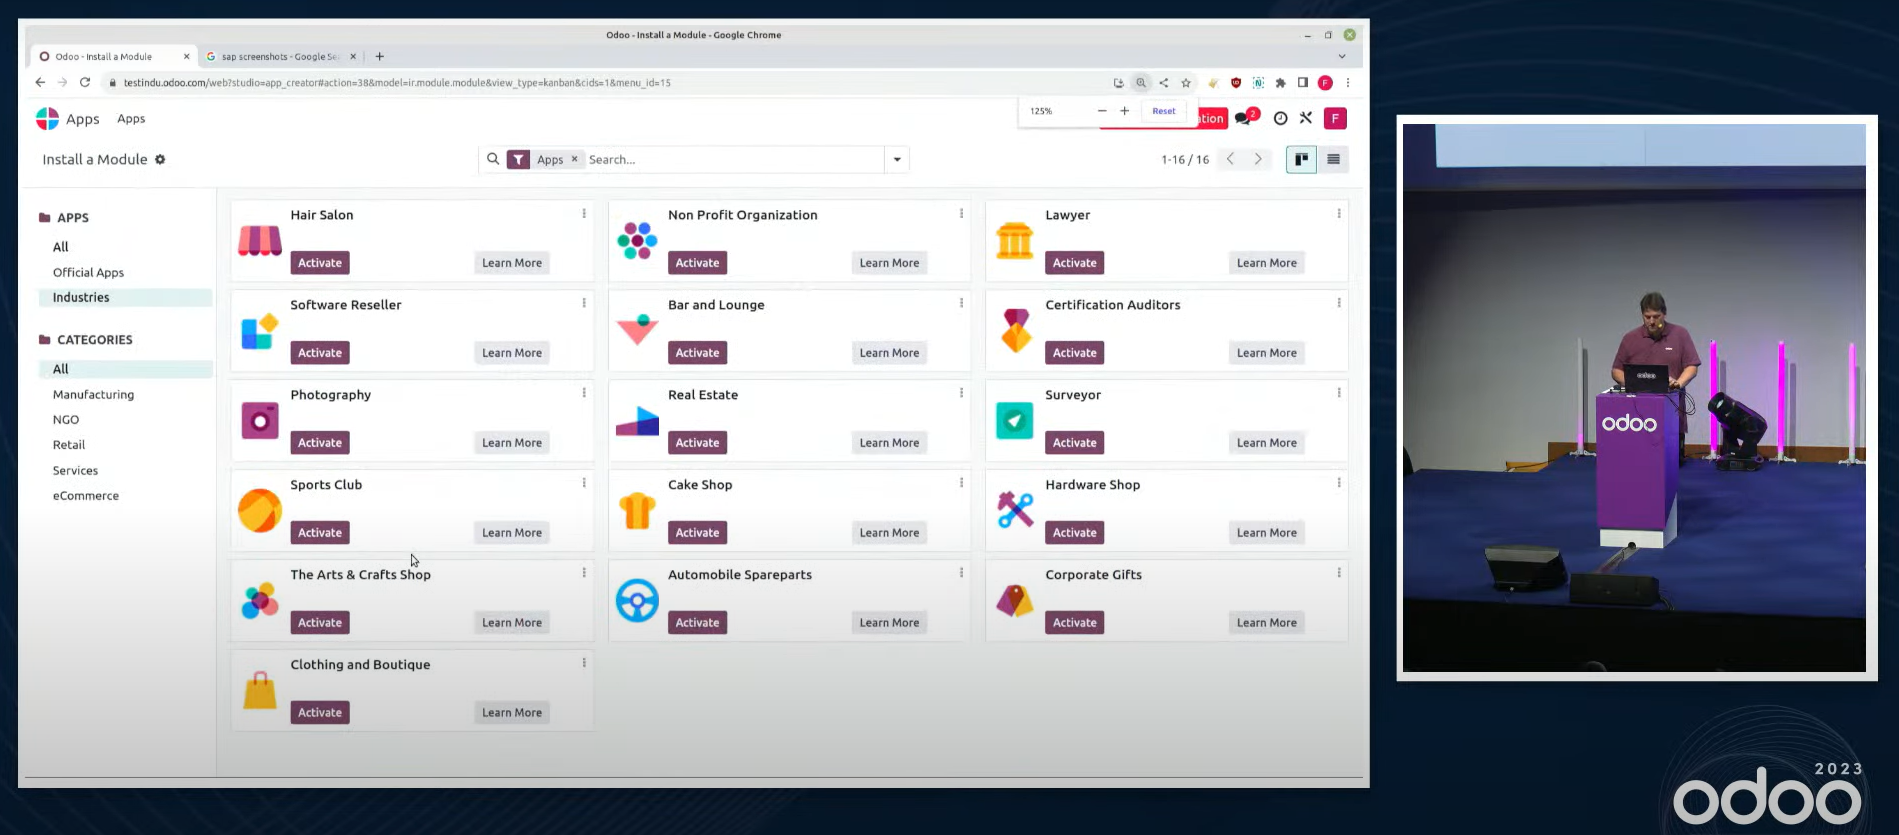The image size is (1899, 835).
Task: Open Photography card kebab menu
Action: point(584,393)
